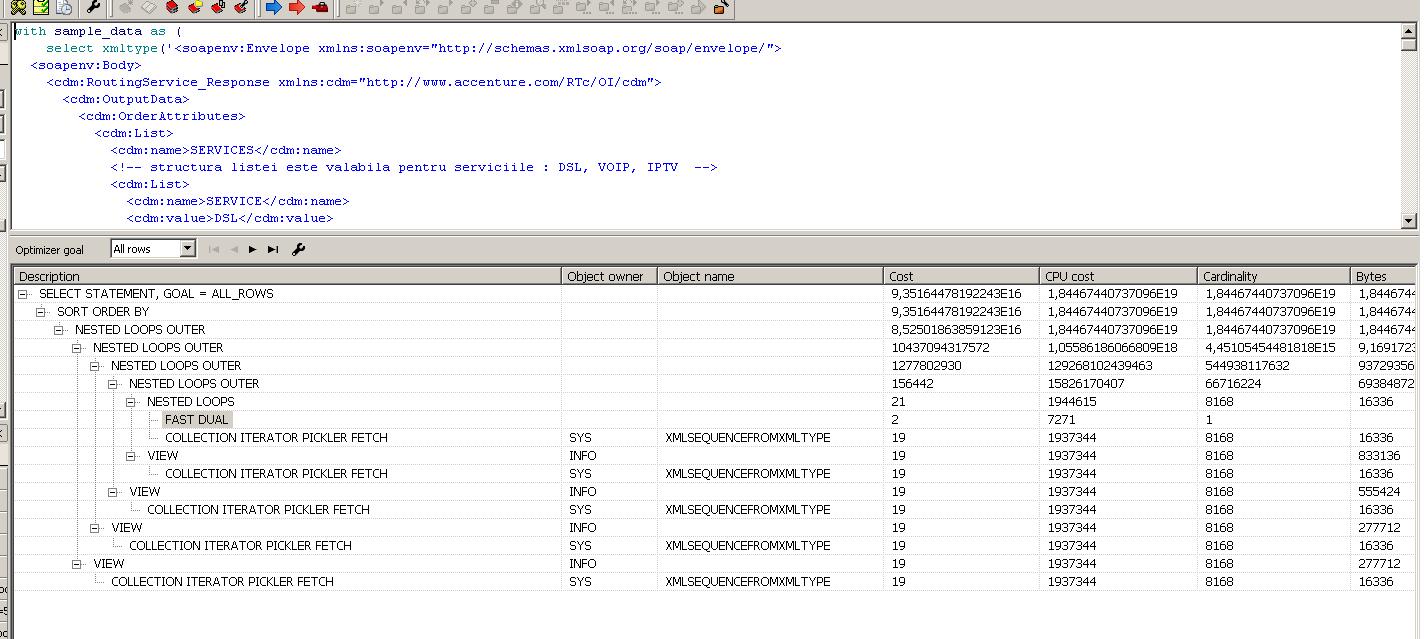
Task: Select the NESTED LOOPS row with cost 21
Action: click(x=191, y=402)
